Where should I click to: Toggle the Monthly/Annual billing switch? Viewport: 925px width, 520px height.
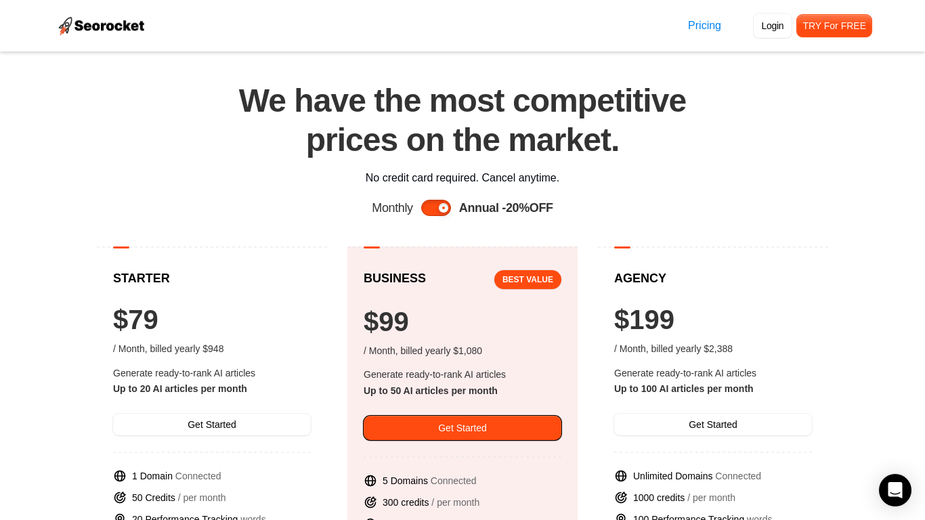coord(436,208)
